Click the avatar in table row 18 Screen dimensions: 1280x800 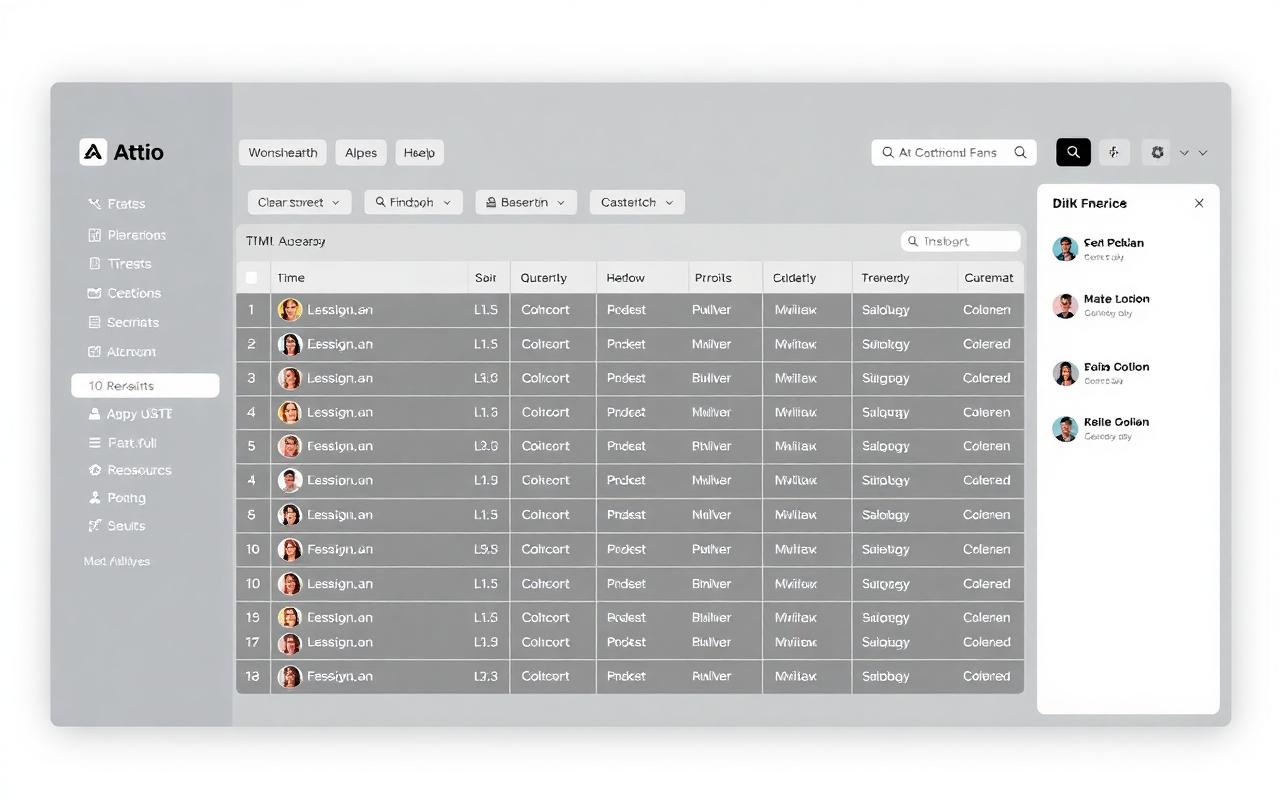pos(289,676)
